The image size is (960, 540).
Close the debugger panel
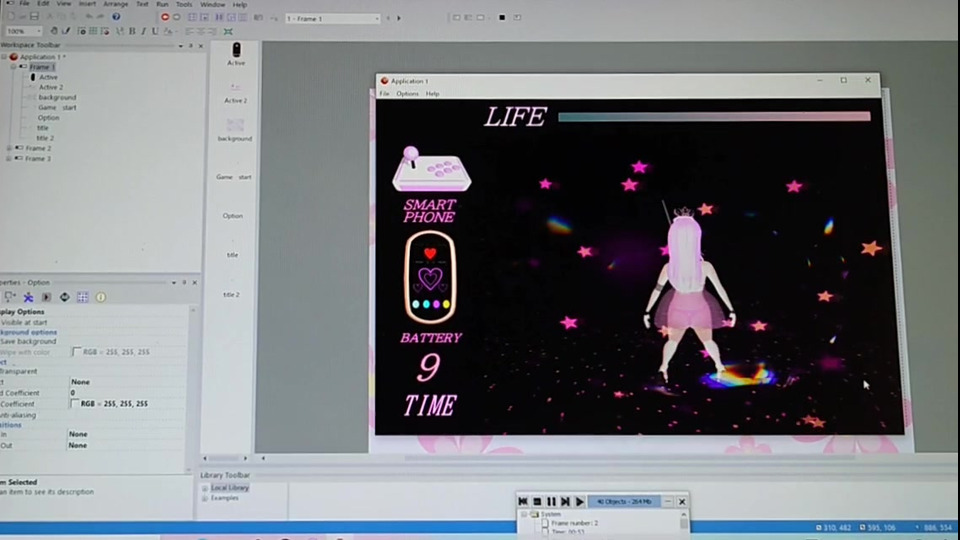(x=681, y=501)
